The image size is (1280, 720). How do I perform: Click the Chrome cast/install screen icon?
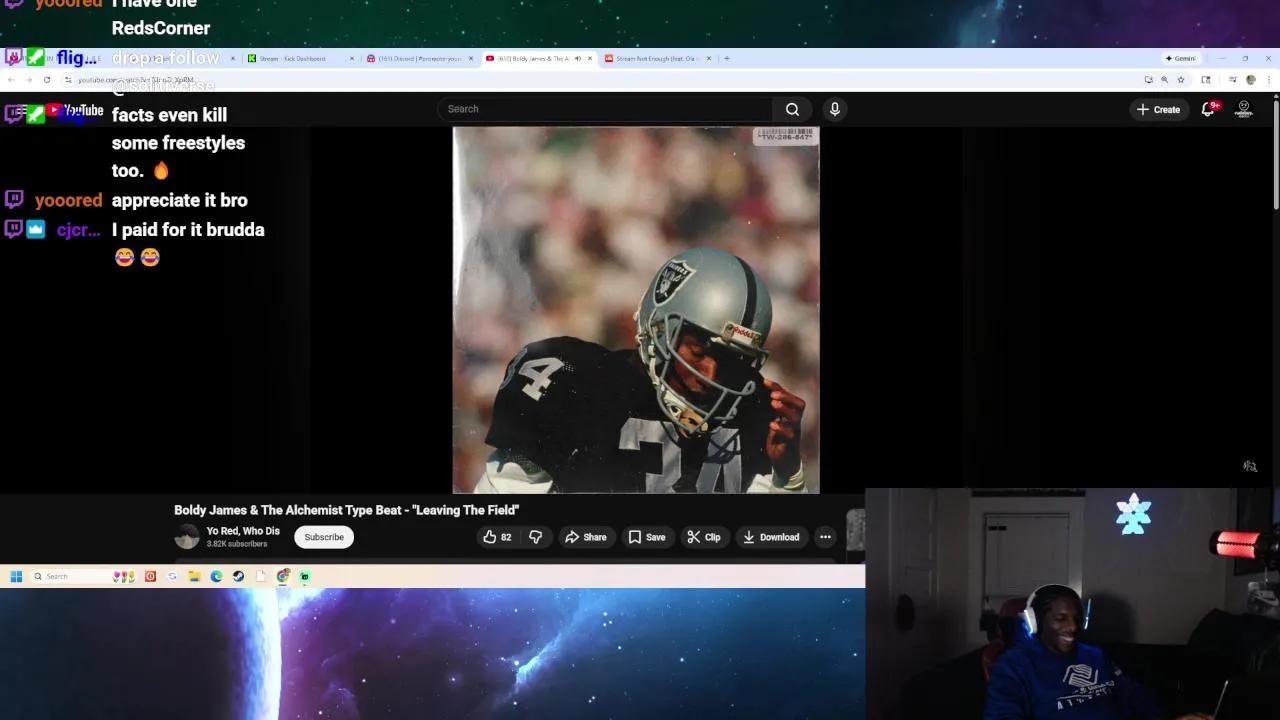coord(1148,80)
